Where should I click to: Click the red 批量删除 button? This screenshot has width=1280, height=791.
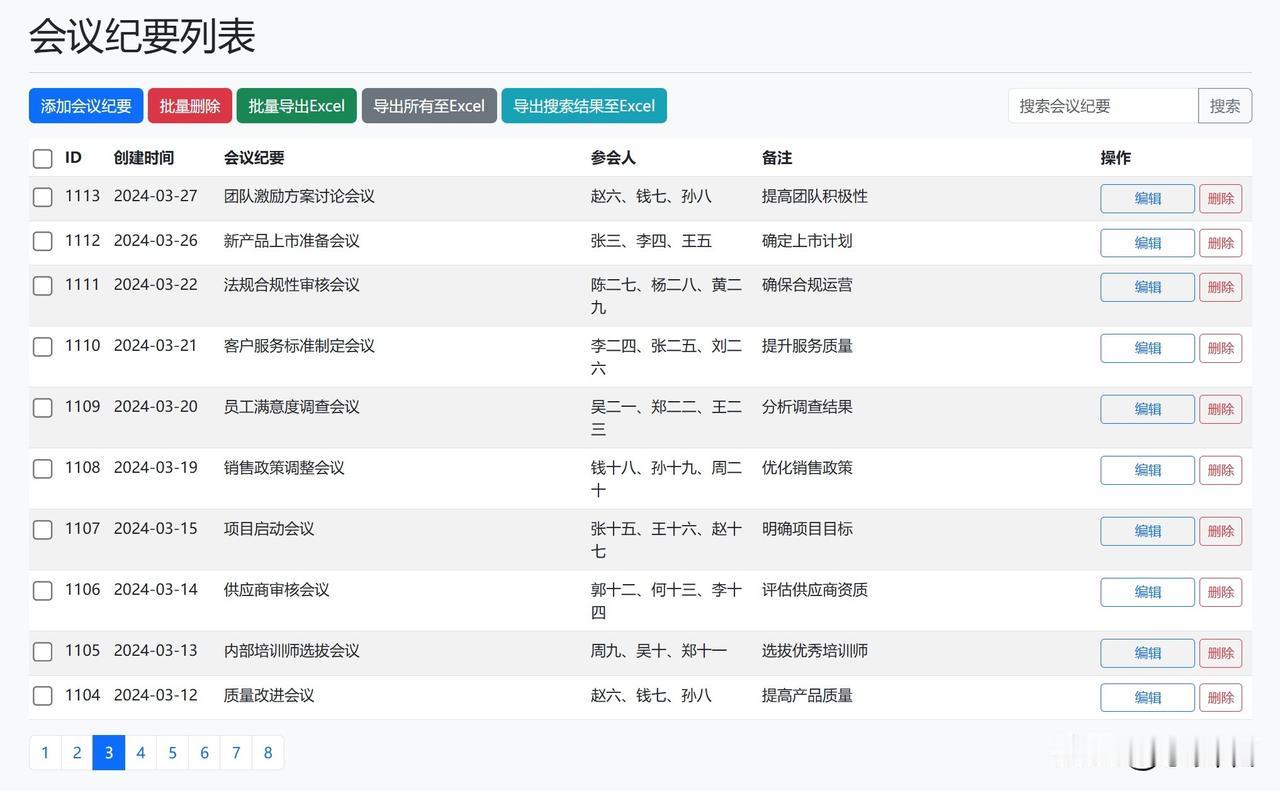[x=190, y=106]
